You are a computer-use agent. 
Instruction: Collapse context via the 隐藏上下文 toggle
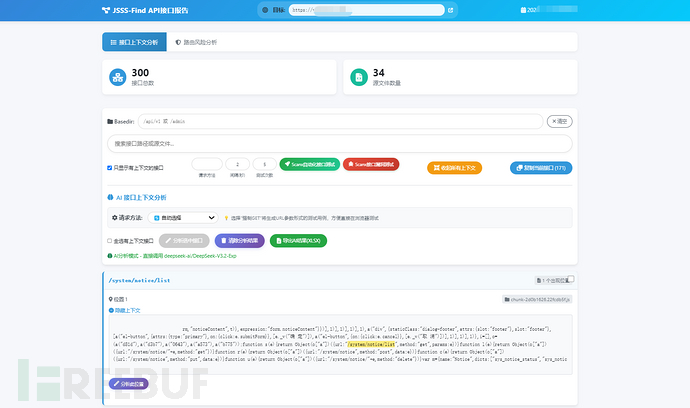click(x=127, y=310)
